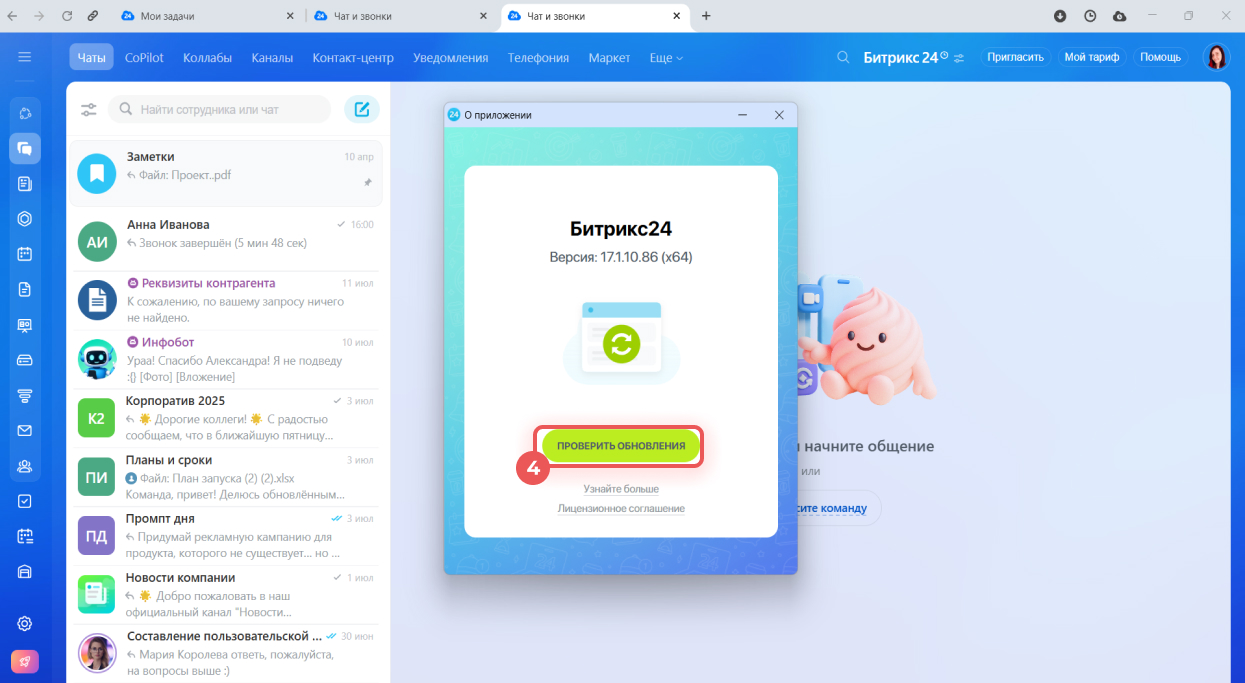Image resolution: width=1245 pixels, height=683 pixels.
Task: Open the people group icon in sidebar
Action: [25, 466]
